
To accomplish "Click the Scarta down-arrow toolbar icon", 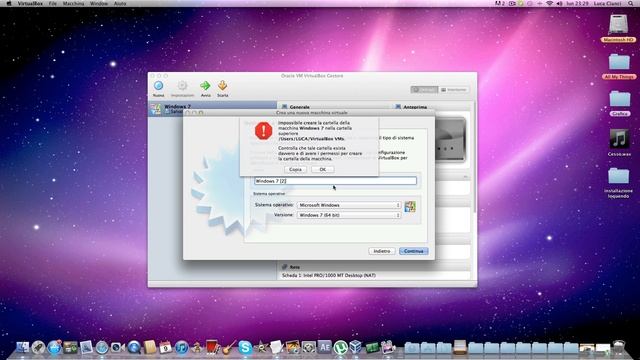I will click(222, 86).
